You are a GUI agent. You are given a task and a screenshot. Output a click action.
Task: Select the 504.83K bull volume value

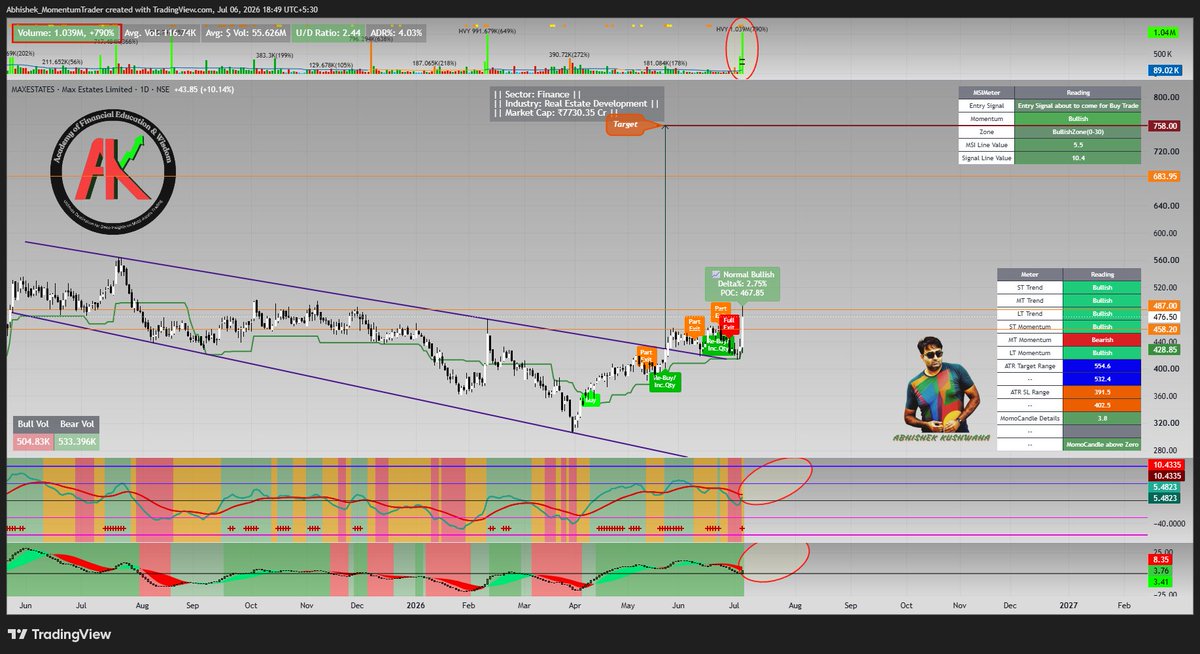[x=33, y=441]
